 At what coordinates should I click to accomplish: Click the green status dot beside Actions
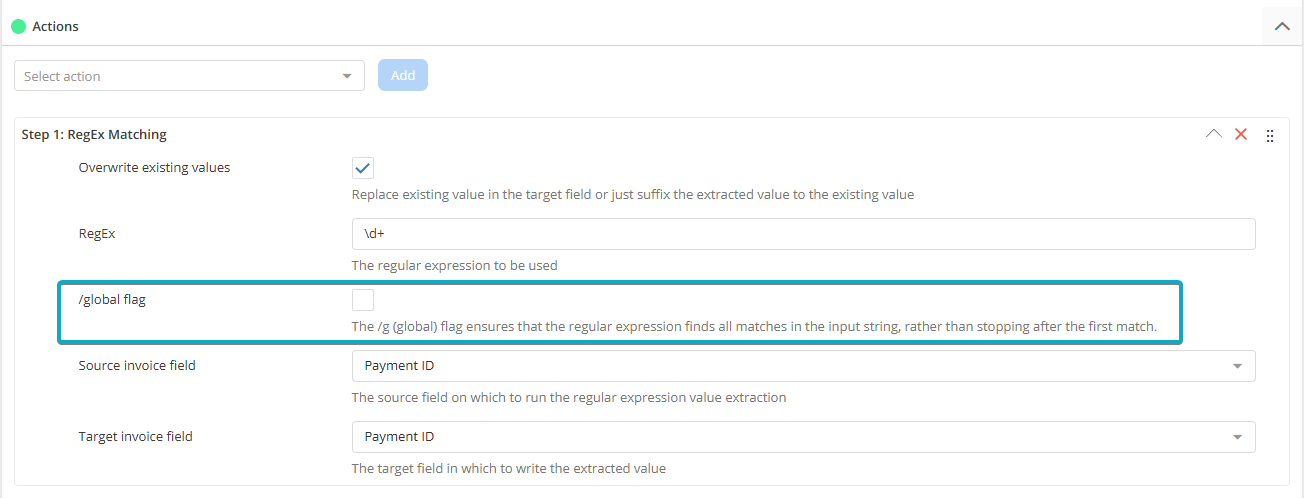18,27
